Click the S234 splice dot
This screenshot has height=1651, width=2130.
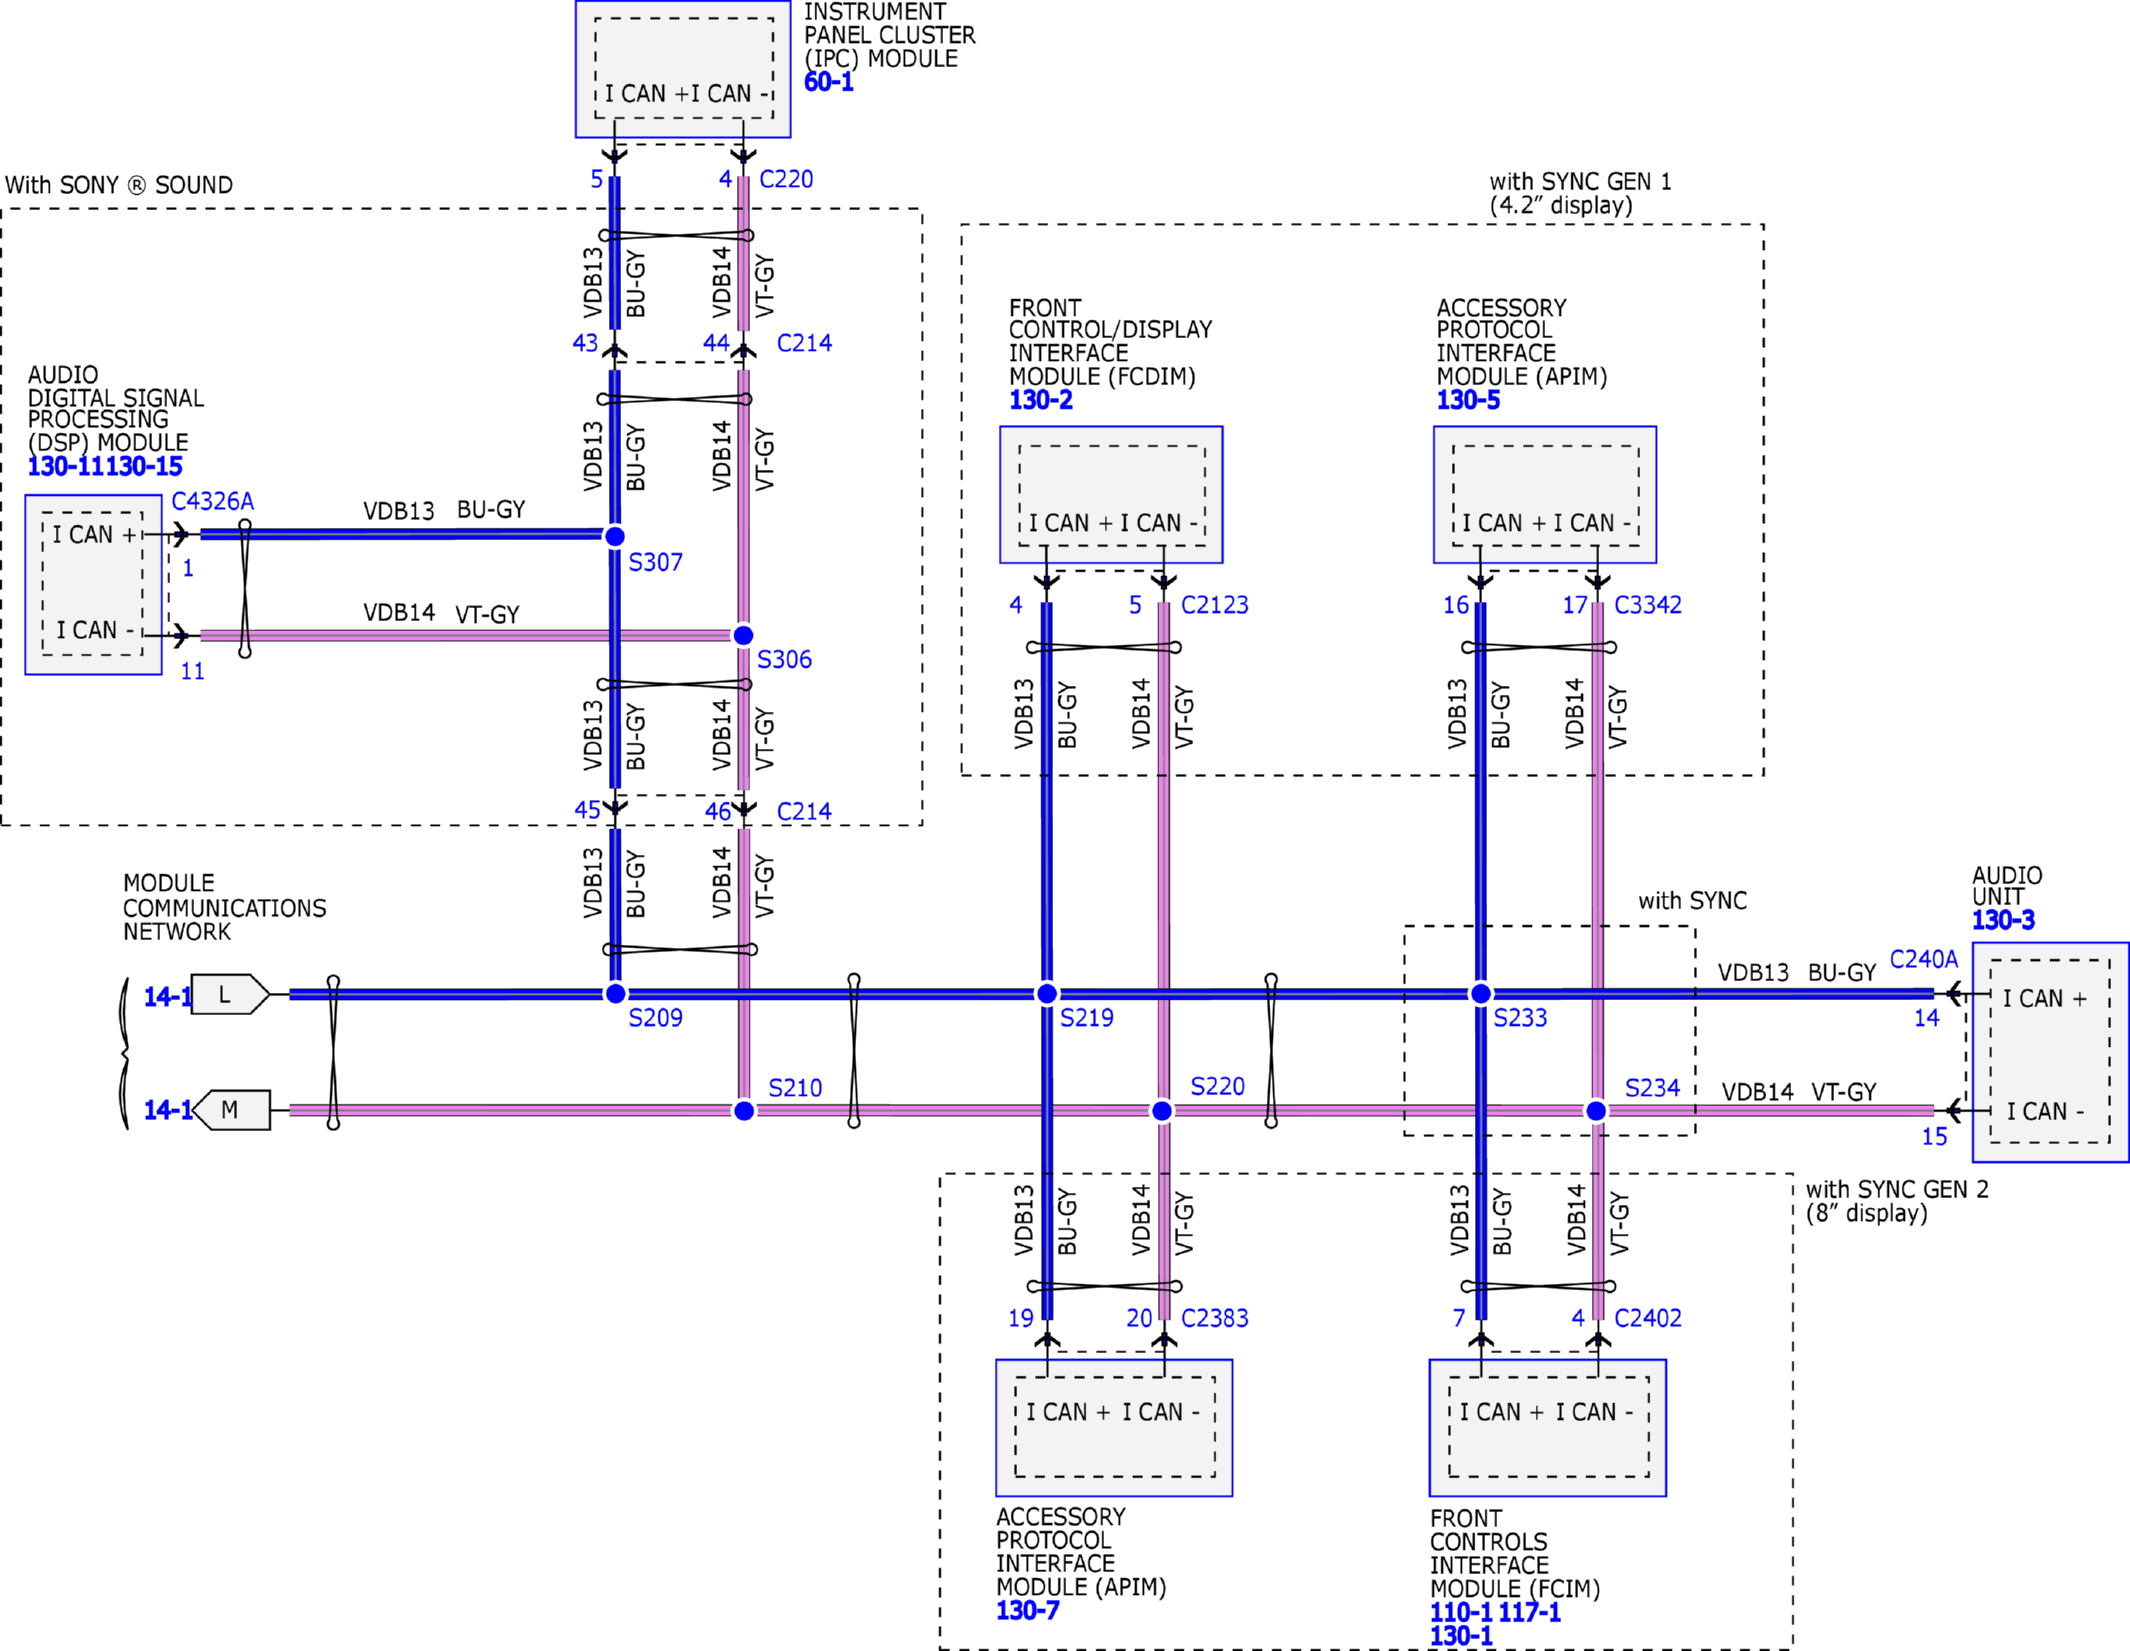tap(1596, 1111)
